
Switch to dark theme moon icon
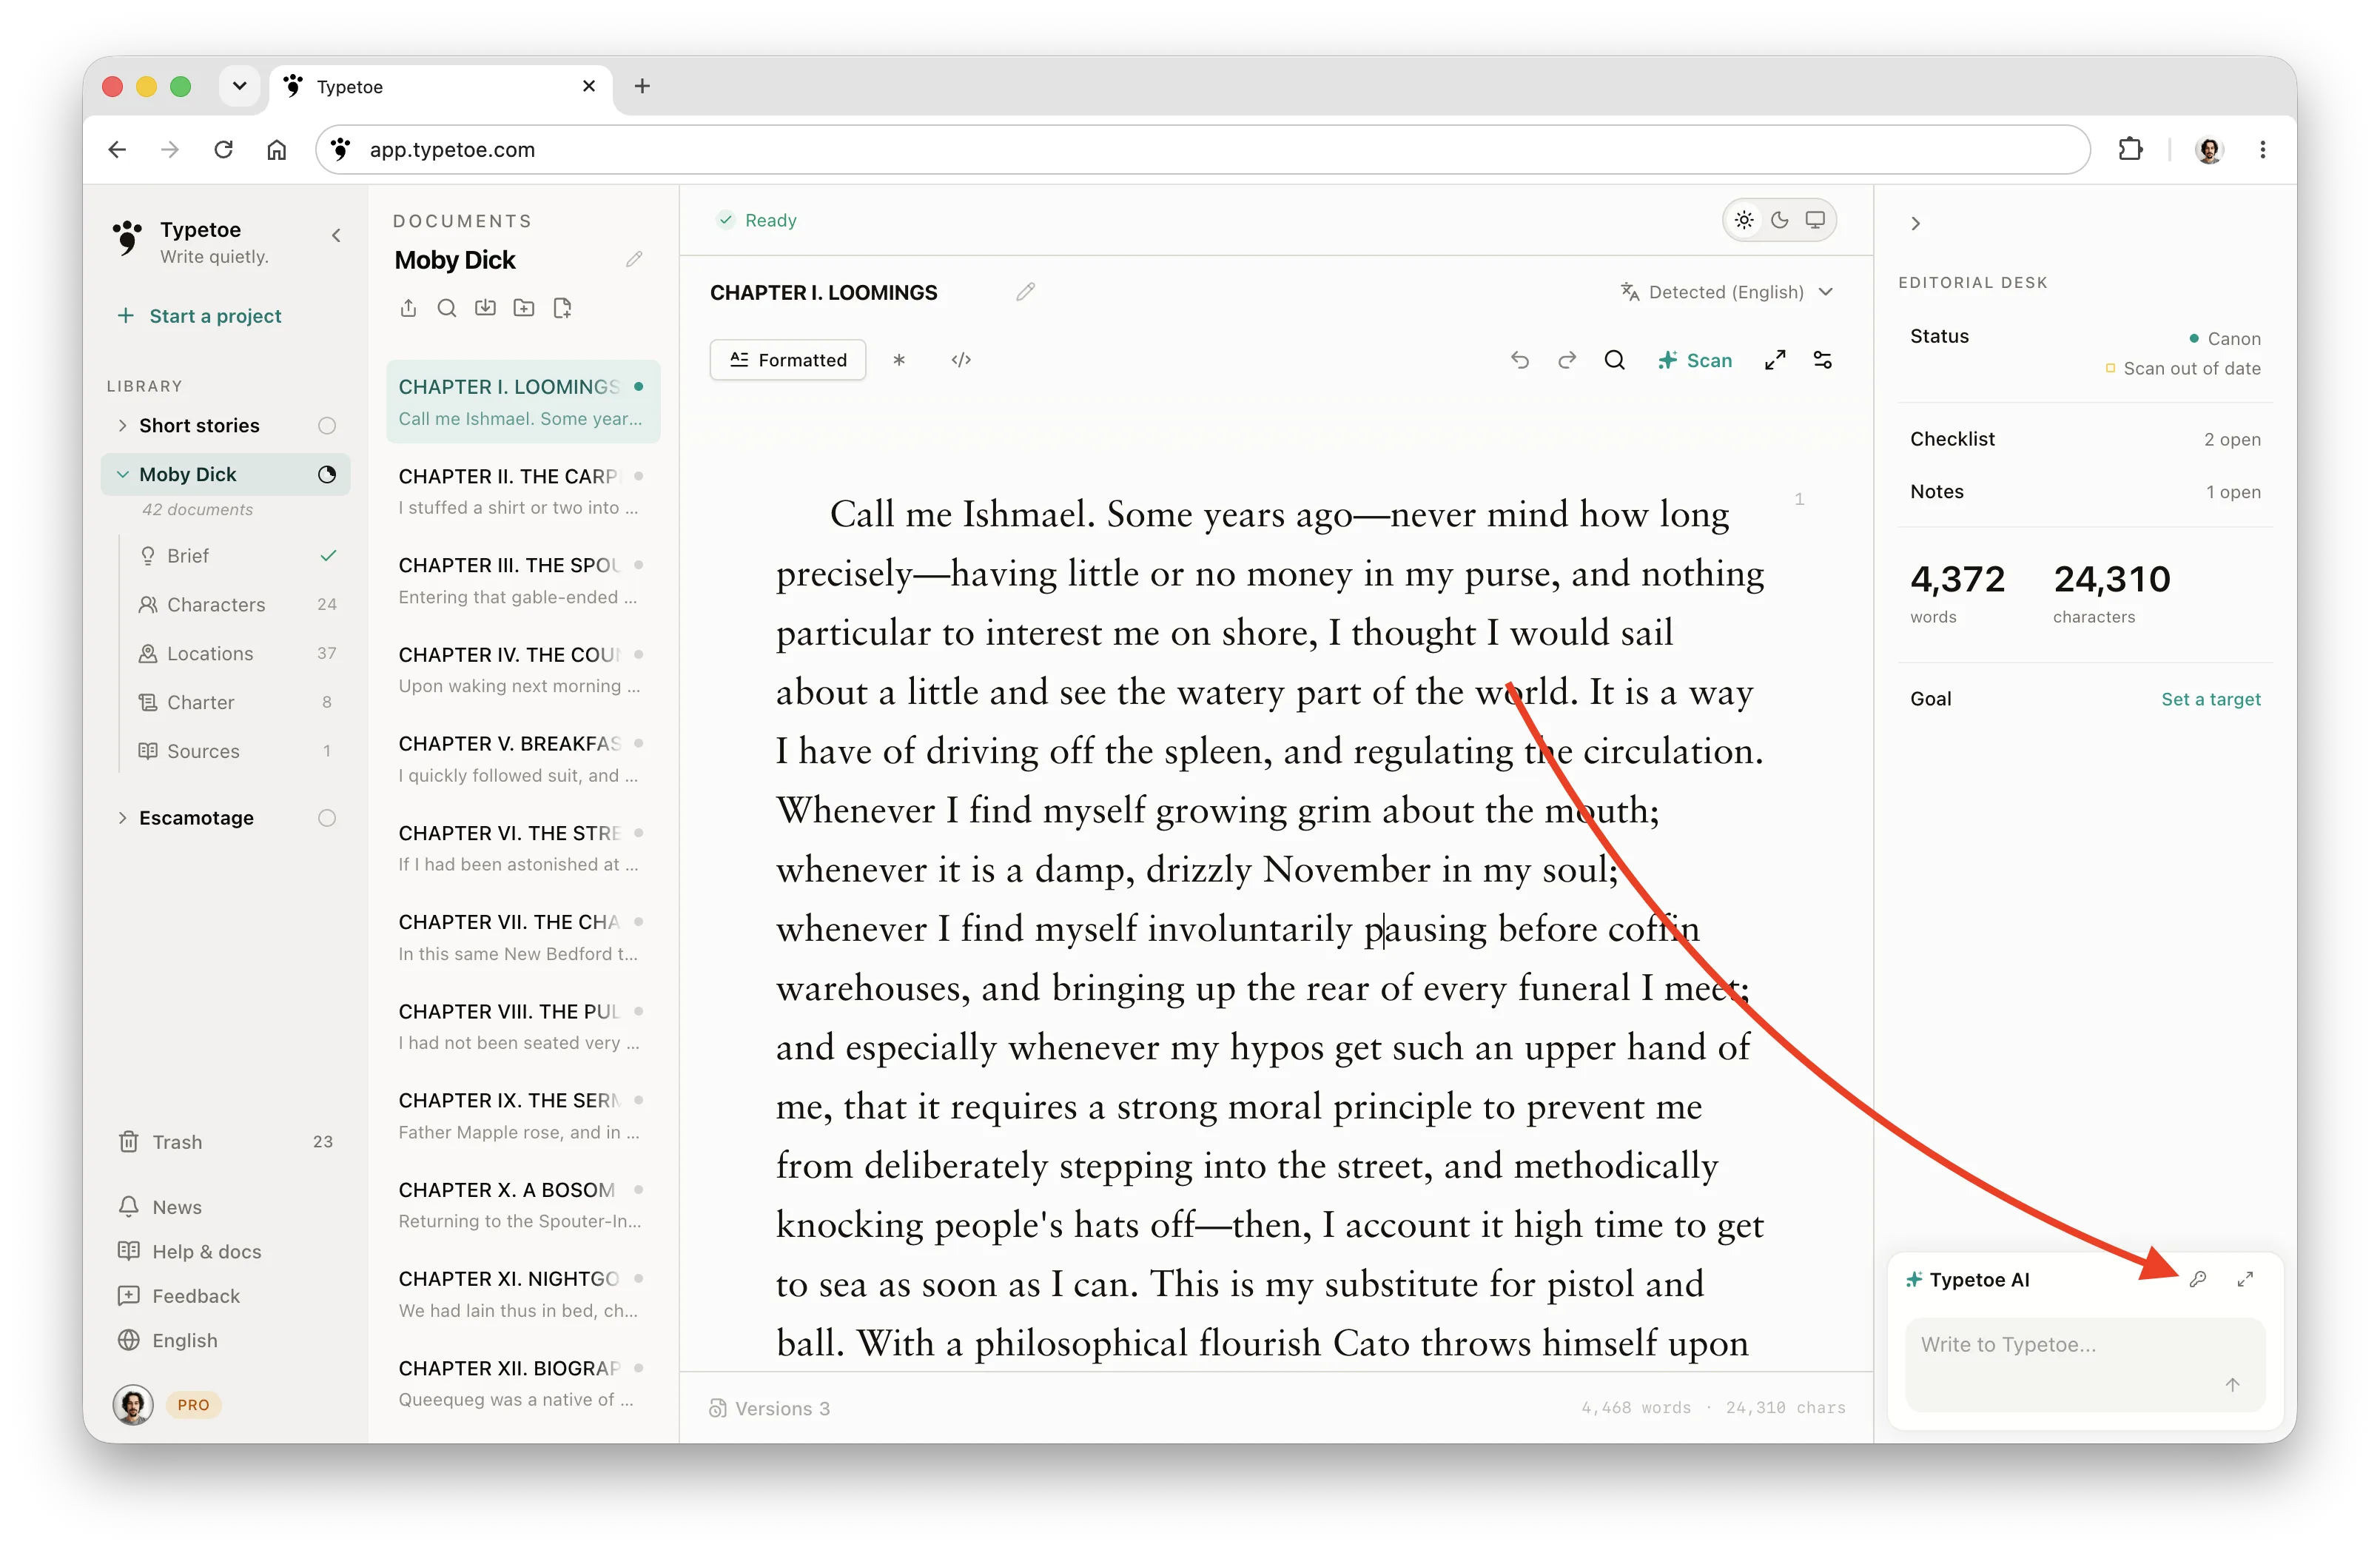pyautogui.click(x=1780, y=220)
